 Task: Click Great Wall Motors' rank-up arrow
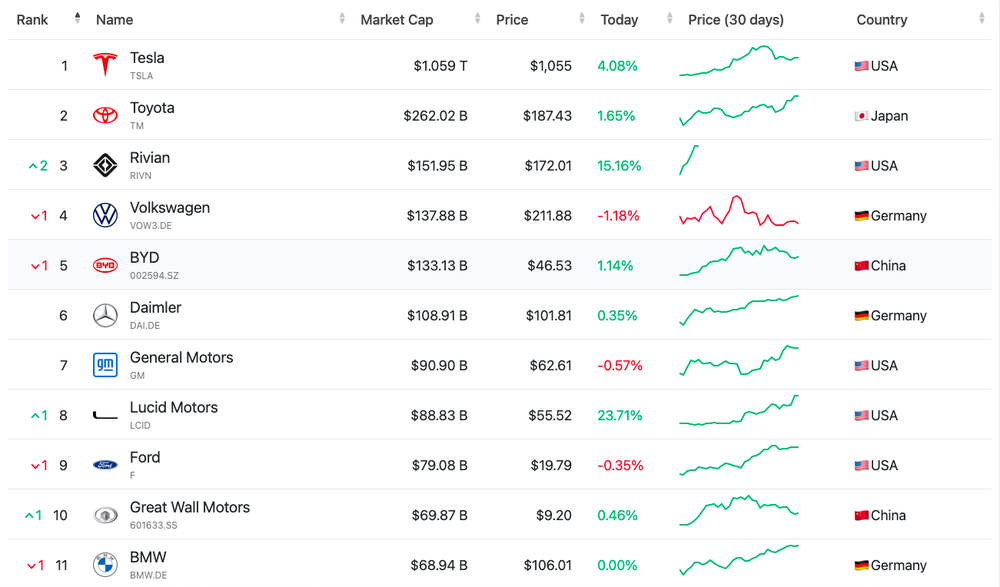click(x=29, y=515)
